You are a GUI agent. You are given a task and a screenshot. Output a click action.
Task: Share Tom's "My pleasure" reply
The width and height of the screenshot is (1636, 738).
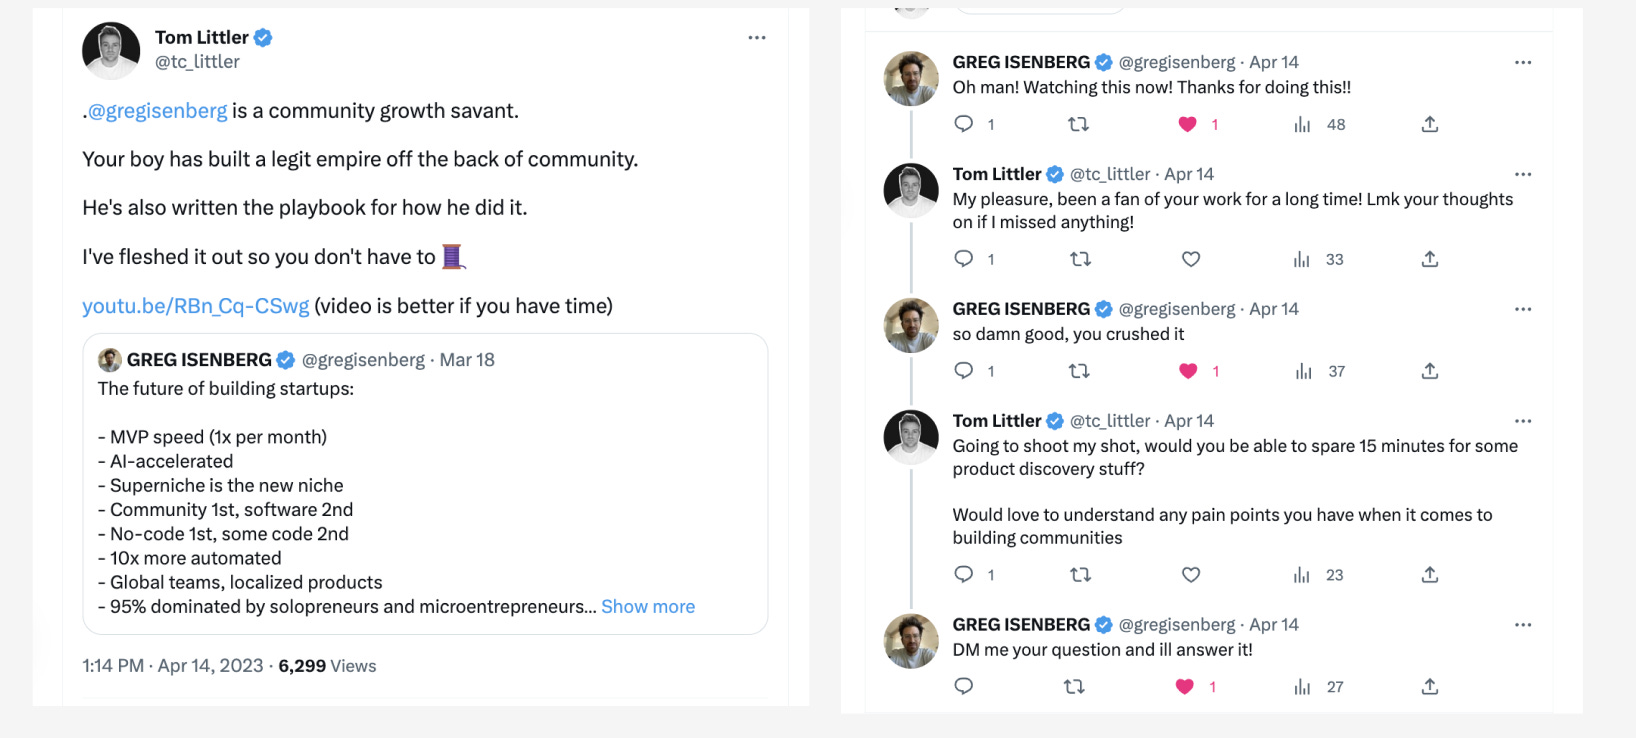pyautogui.click(x=1430, y=259)
